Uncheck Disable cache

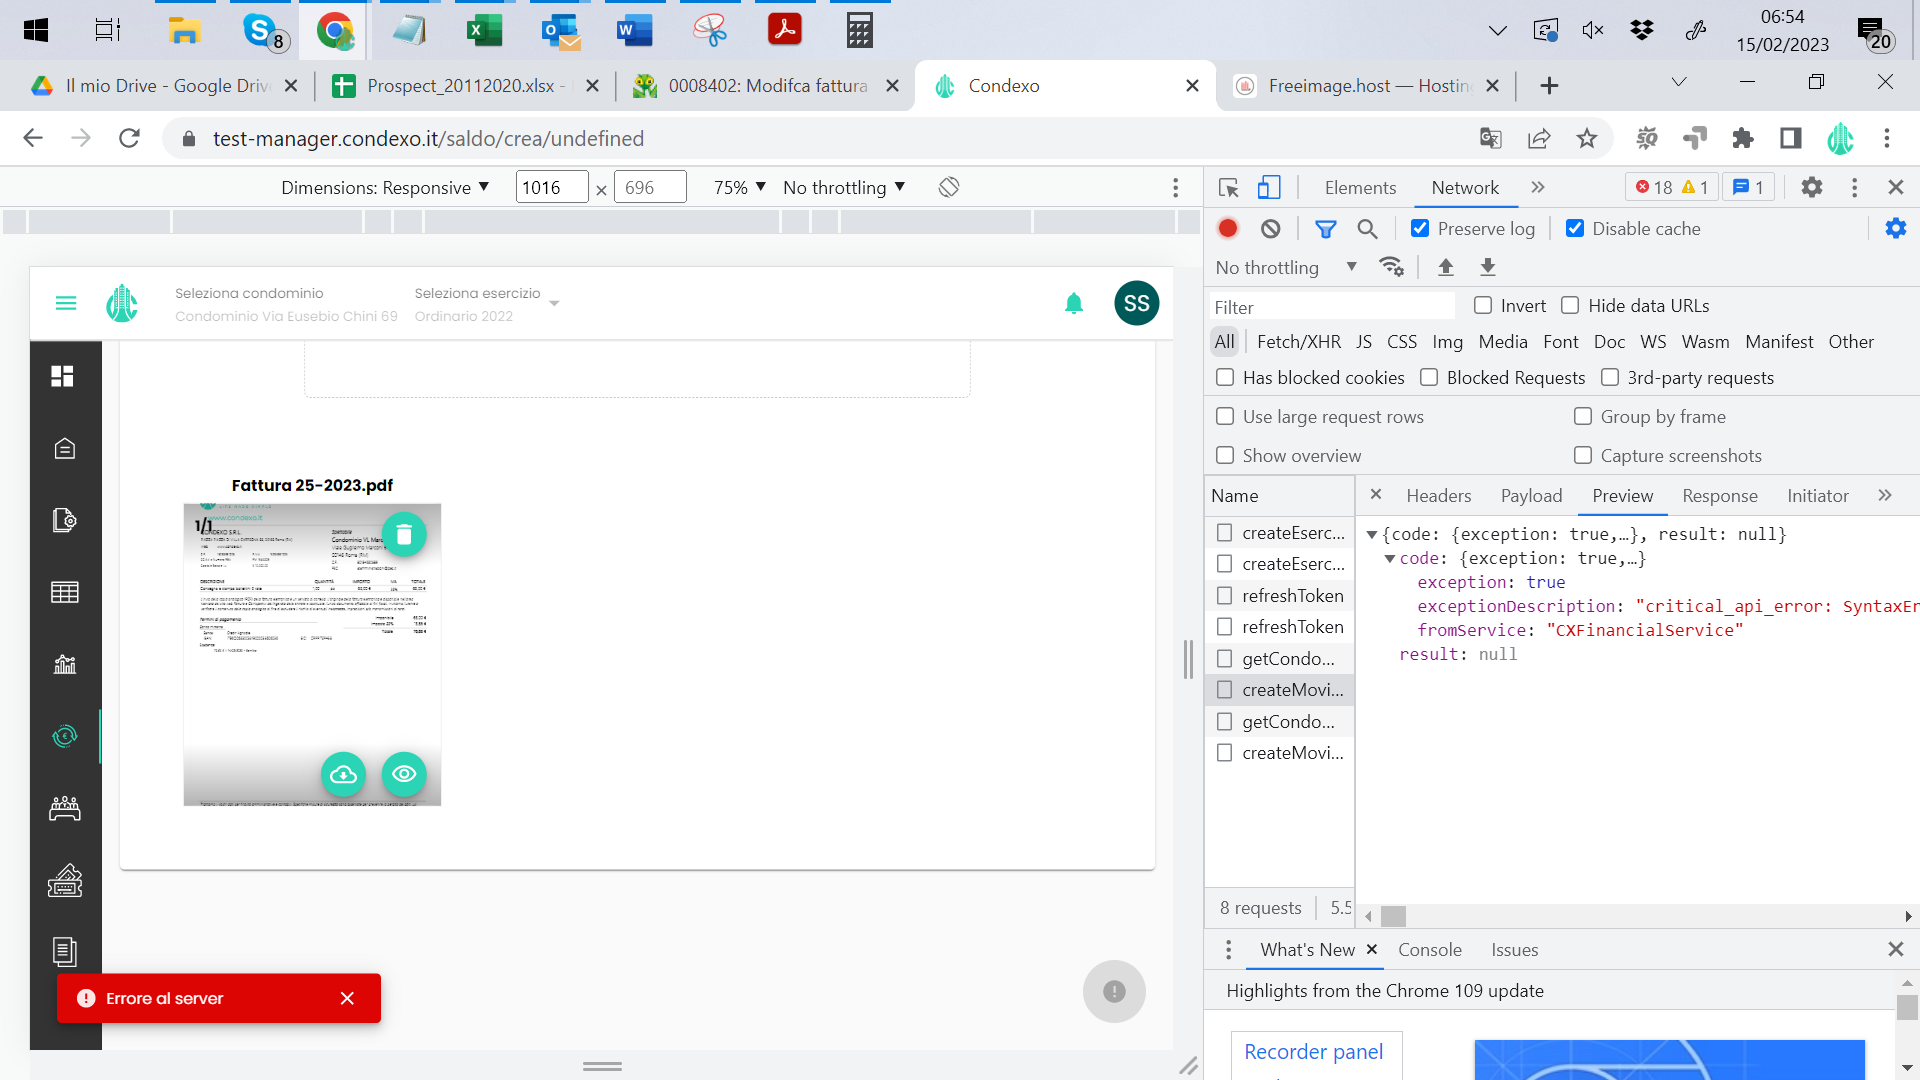point(1575,229)
